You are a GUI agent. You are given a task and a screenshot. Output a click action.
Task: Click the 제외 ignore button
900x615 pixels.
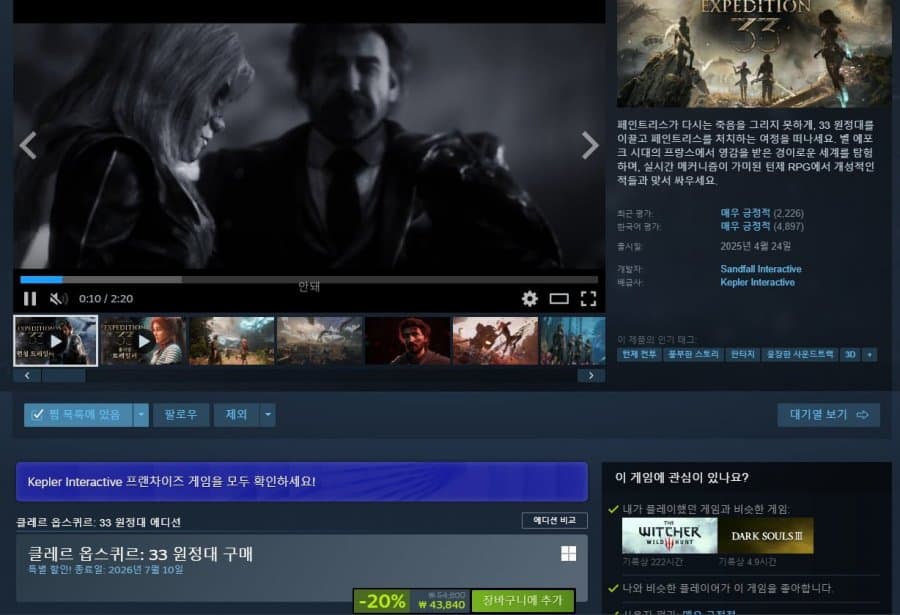[x=236, y=415]
